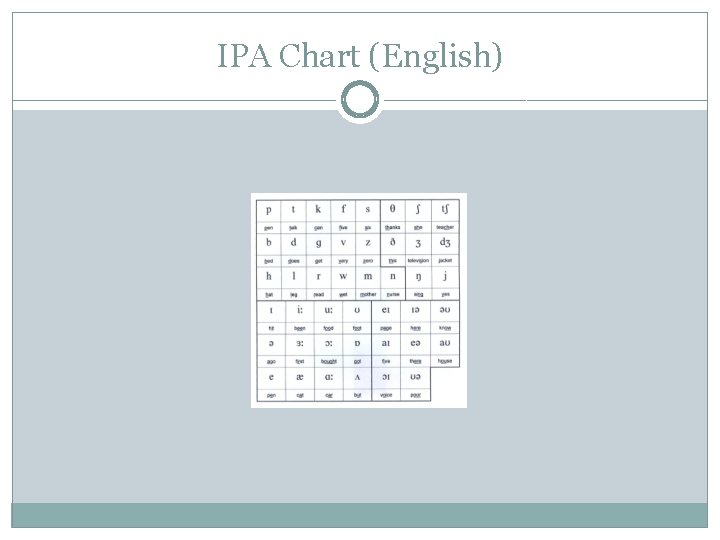Click the example word "voice"
This screenshot has width=720, height=540.
click(386, 395)
